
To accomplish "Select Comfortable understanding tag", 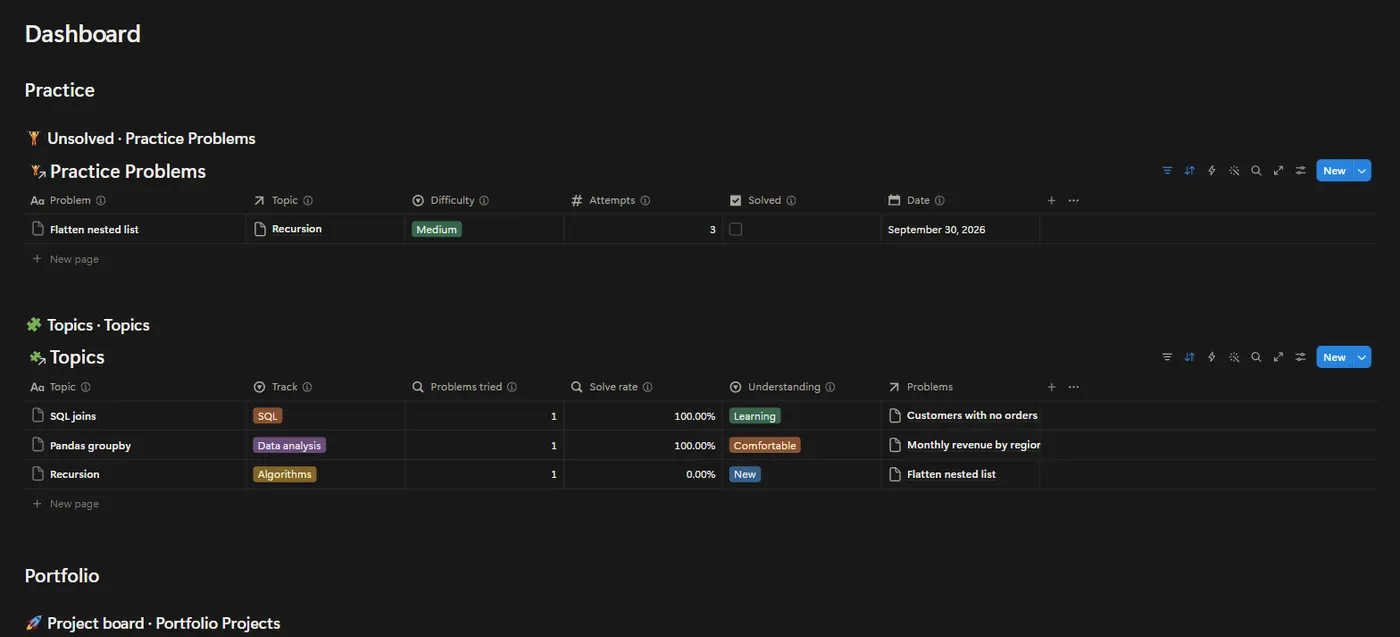I will pyautogui.click(x=765, y=445).
